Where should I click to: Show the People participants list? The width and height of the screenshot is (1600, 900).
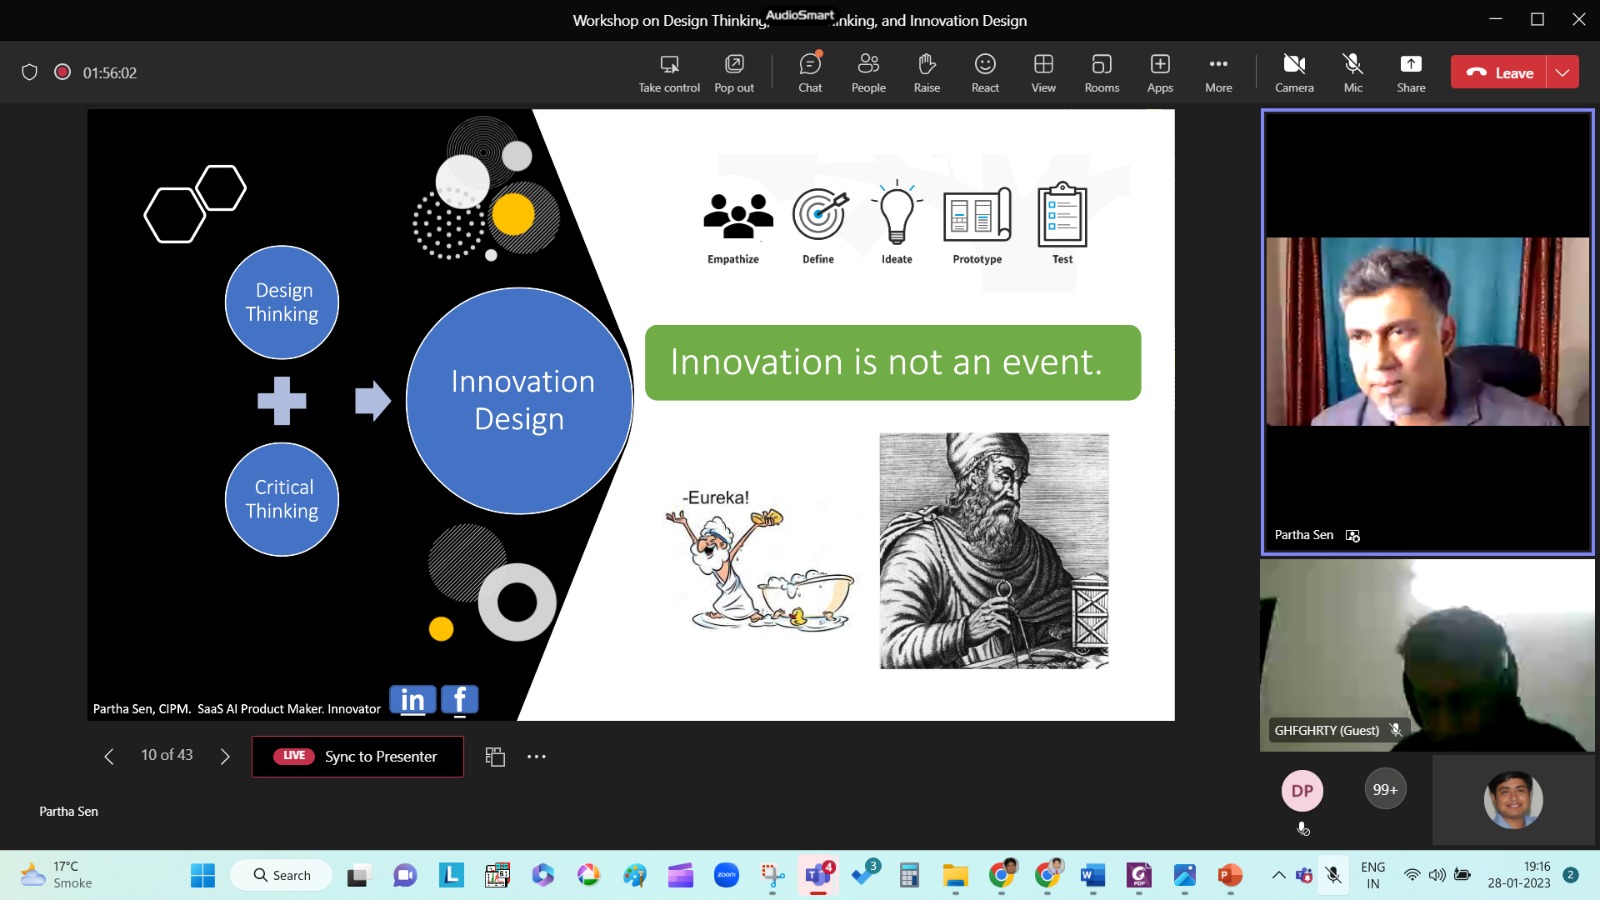coord(868,73)
